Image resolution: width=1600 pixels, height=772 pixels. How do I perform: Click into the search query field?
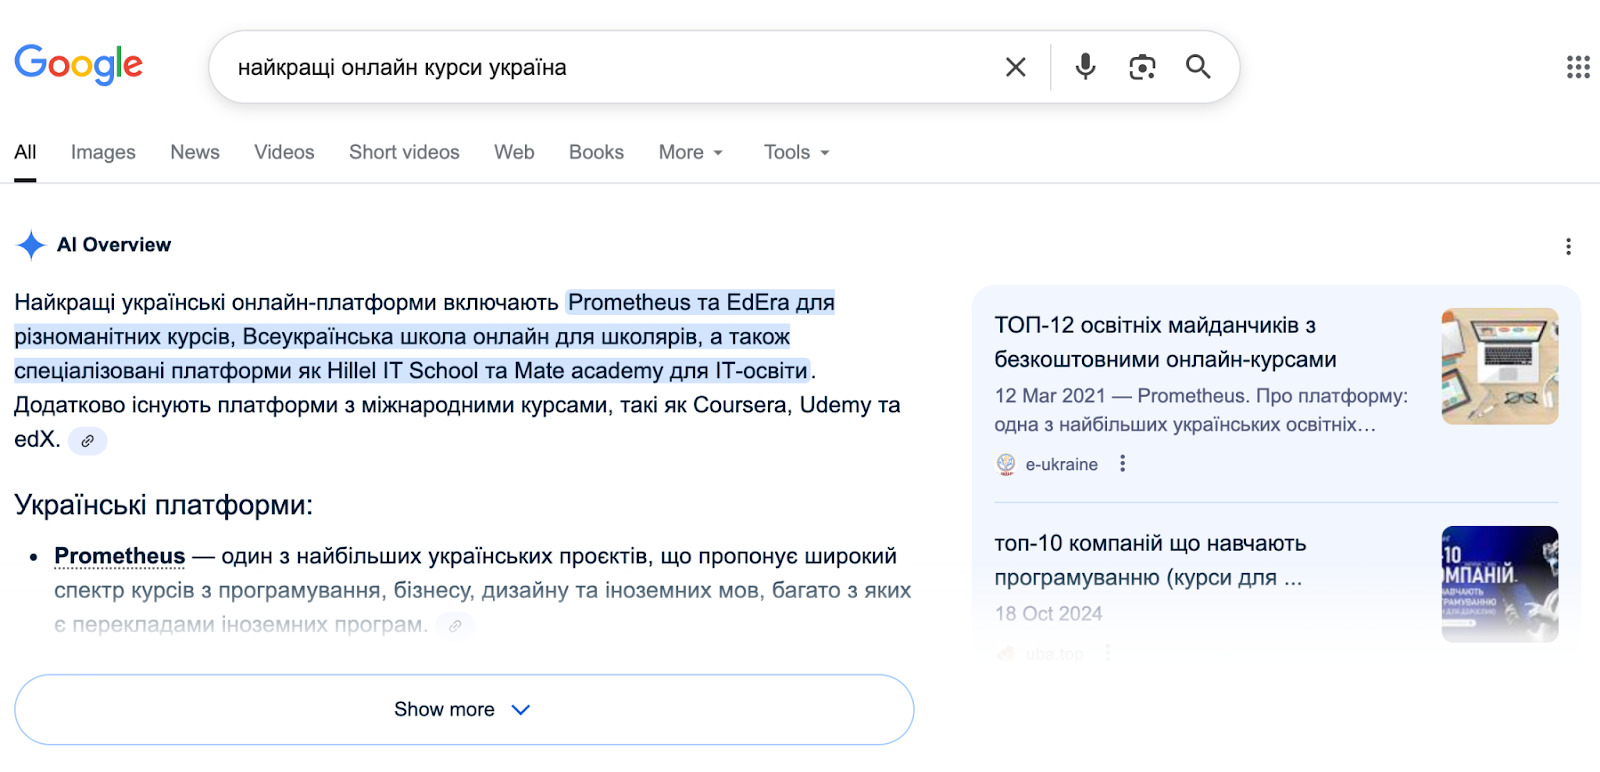(610, 67)
